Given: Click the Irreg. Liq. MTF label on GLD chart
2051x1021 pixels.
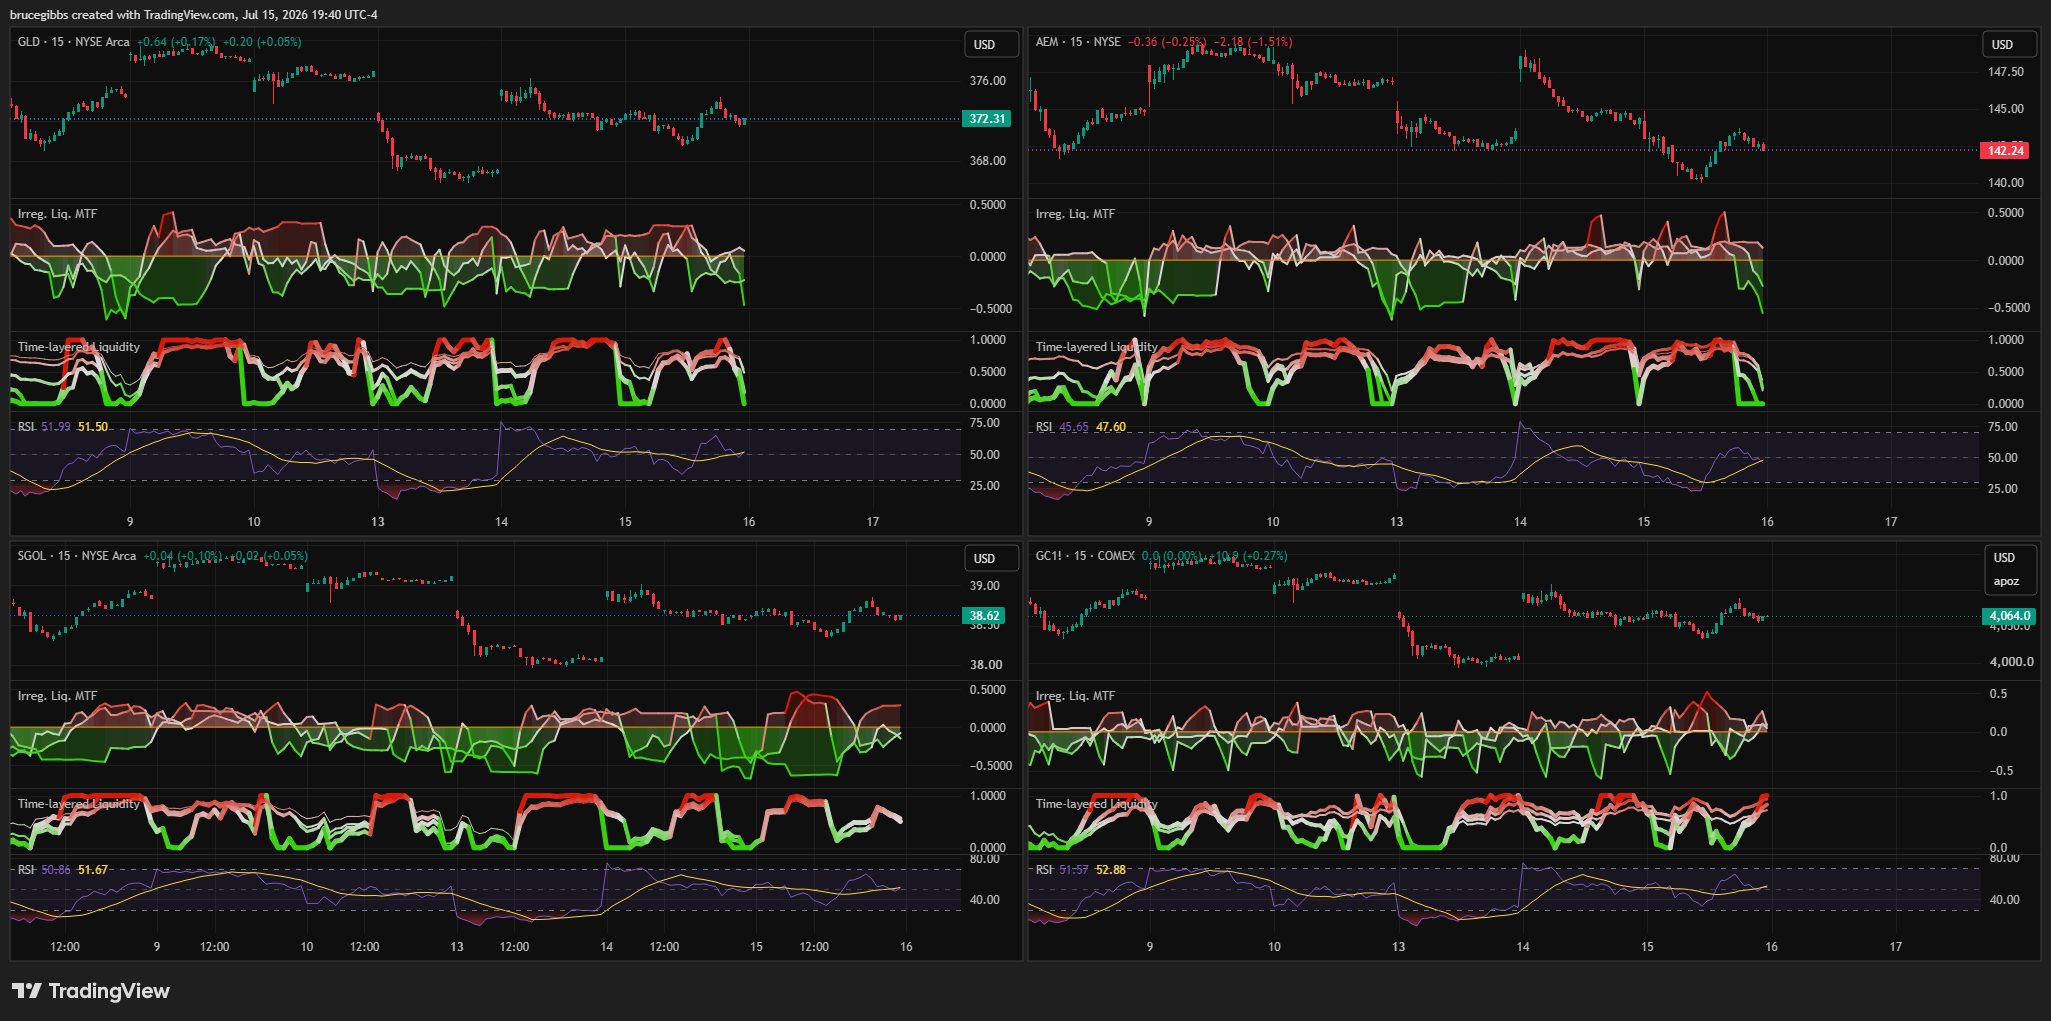Looking at the screenshot, I should [57, 214].
